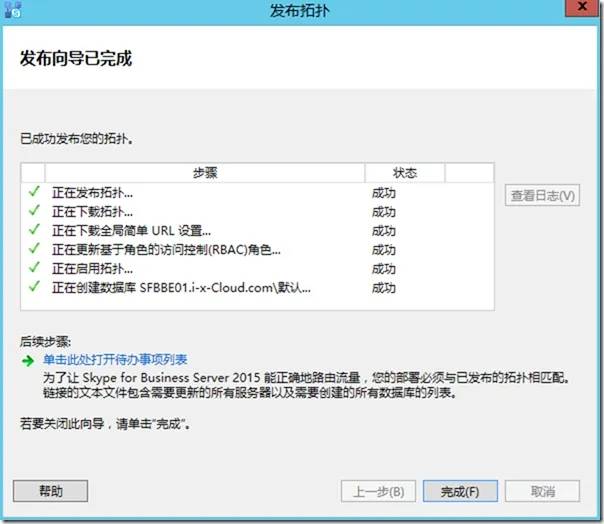Click the green checkmark for 正在下载拓扑
The height and width of the screenshot is (524, 604).
[x=34, y=210]
